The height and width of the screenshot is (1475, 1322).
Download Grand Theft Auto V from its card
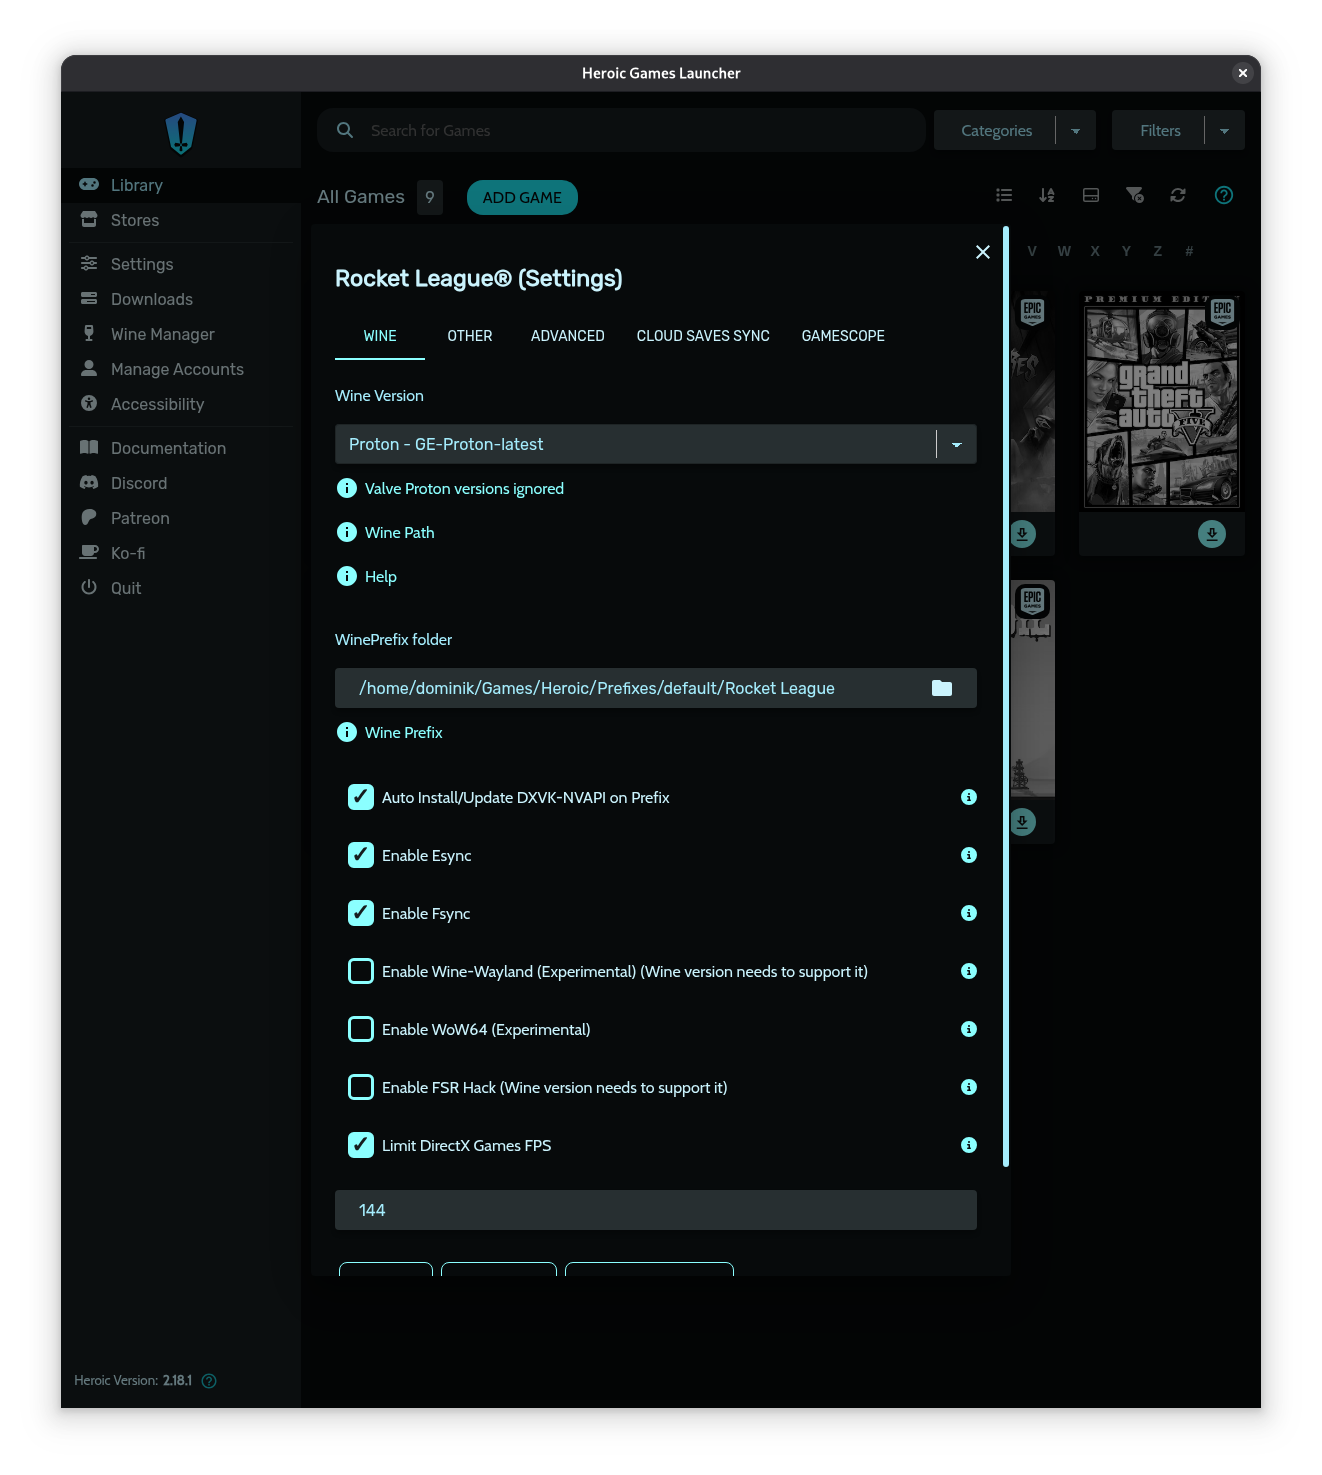coord(1212,534)
